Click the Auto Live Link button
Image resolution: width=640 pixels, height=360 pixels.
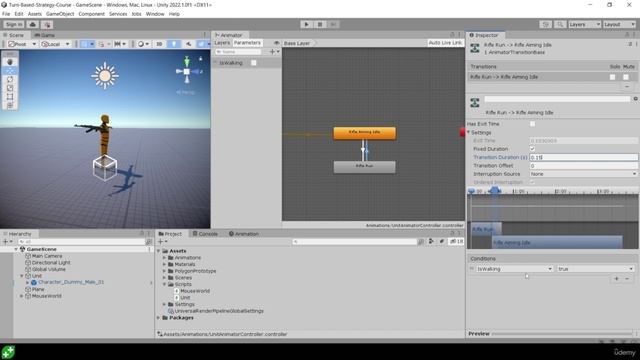coord(445,43)
